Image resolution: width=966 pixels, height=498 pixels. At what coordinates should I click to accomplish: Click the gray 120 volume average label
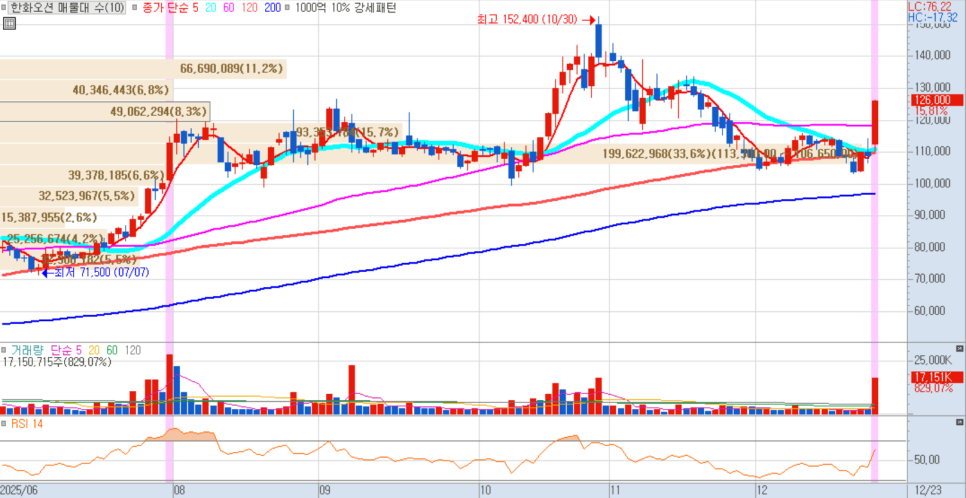(x=132, y=349)
